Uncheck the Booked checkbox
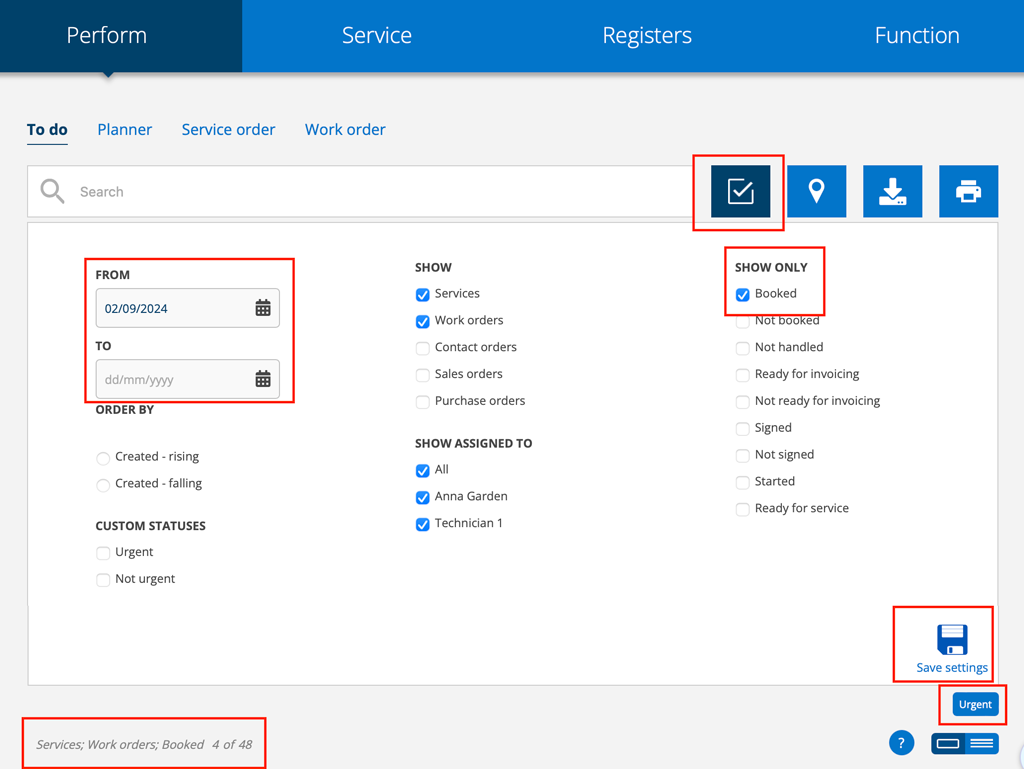1024x769 pixels. tap(743, 295)
